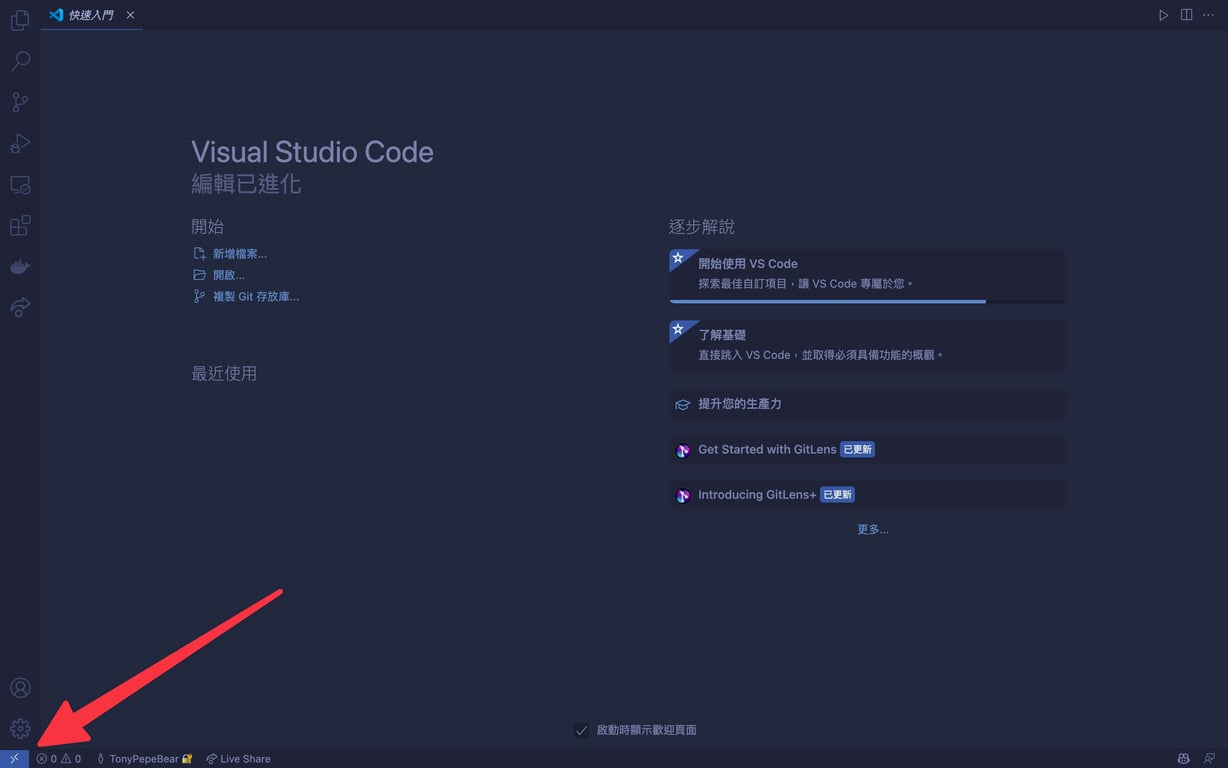Viewport: 1228px width, 768px height.
Task: Open the Docker panel
Action: click(19, 266)
